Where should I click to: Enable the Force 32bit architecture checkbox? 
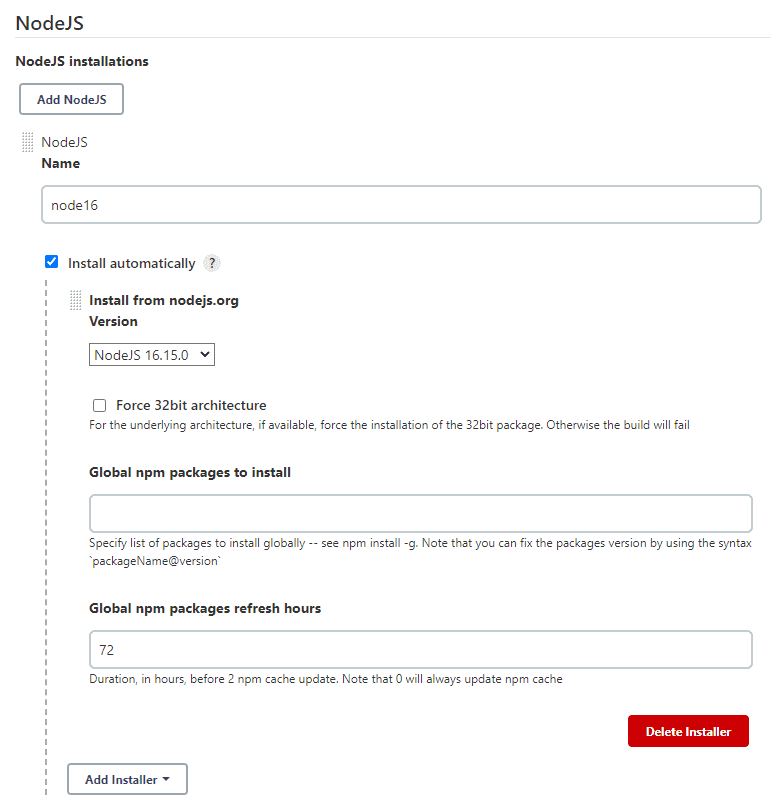pos(100,406)
